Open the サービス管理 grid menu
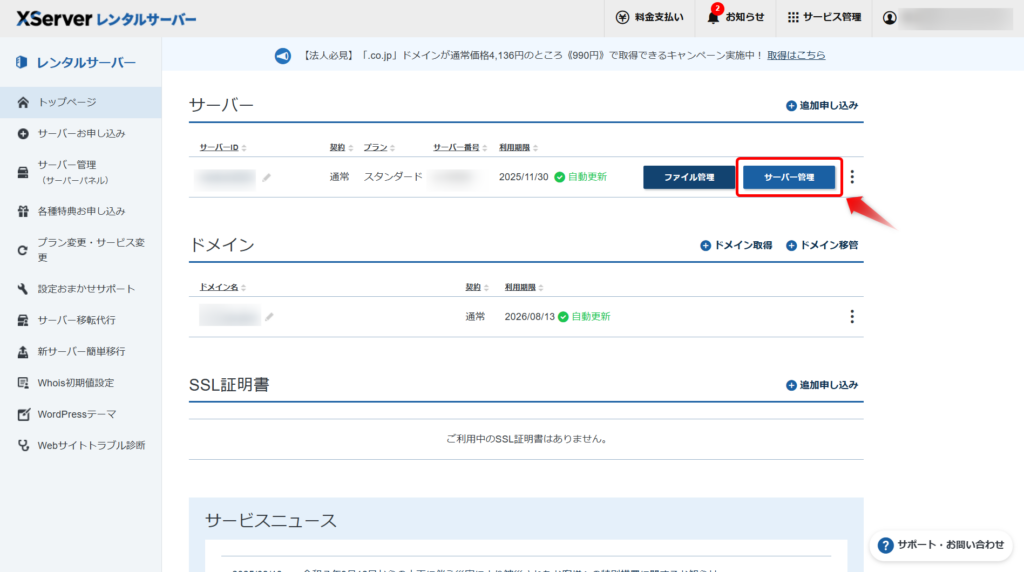The width and height of the screenshot is (1024, 572). pyautogui.click(x=824, y=18)
